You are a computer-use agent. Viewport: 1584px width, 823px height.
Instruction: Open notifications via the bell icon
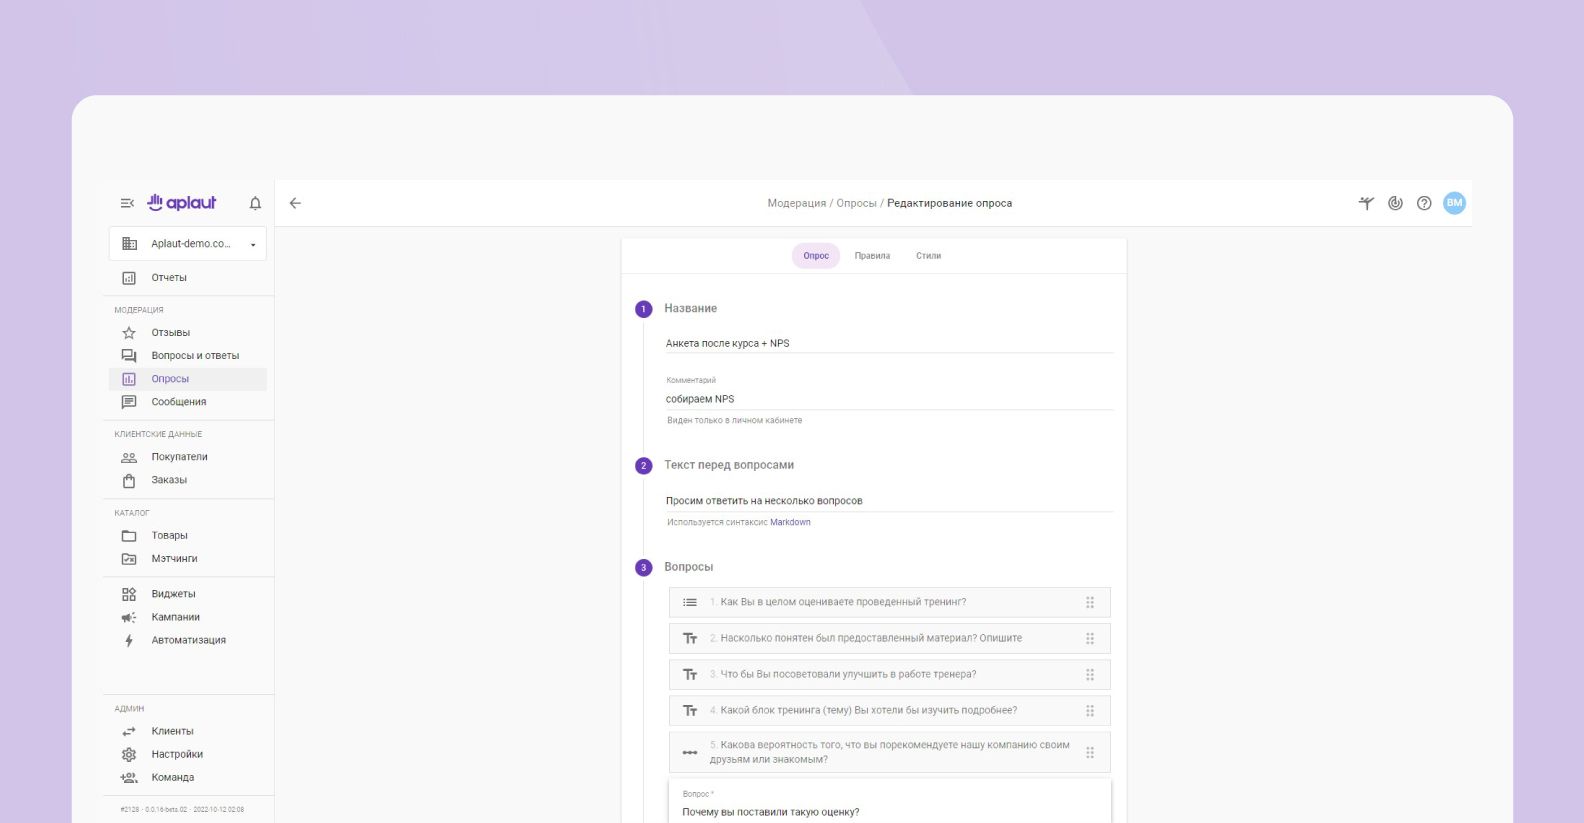[x=255, y=203]
